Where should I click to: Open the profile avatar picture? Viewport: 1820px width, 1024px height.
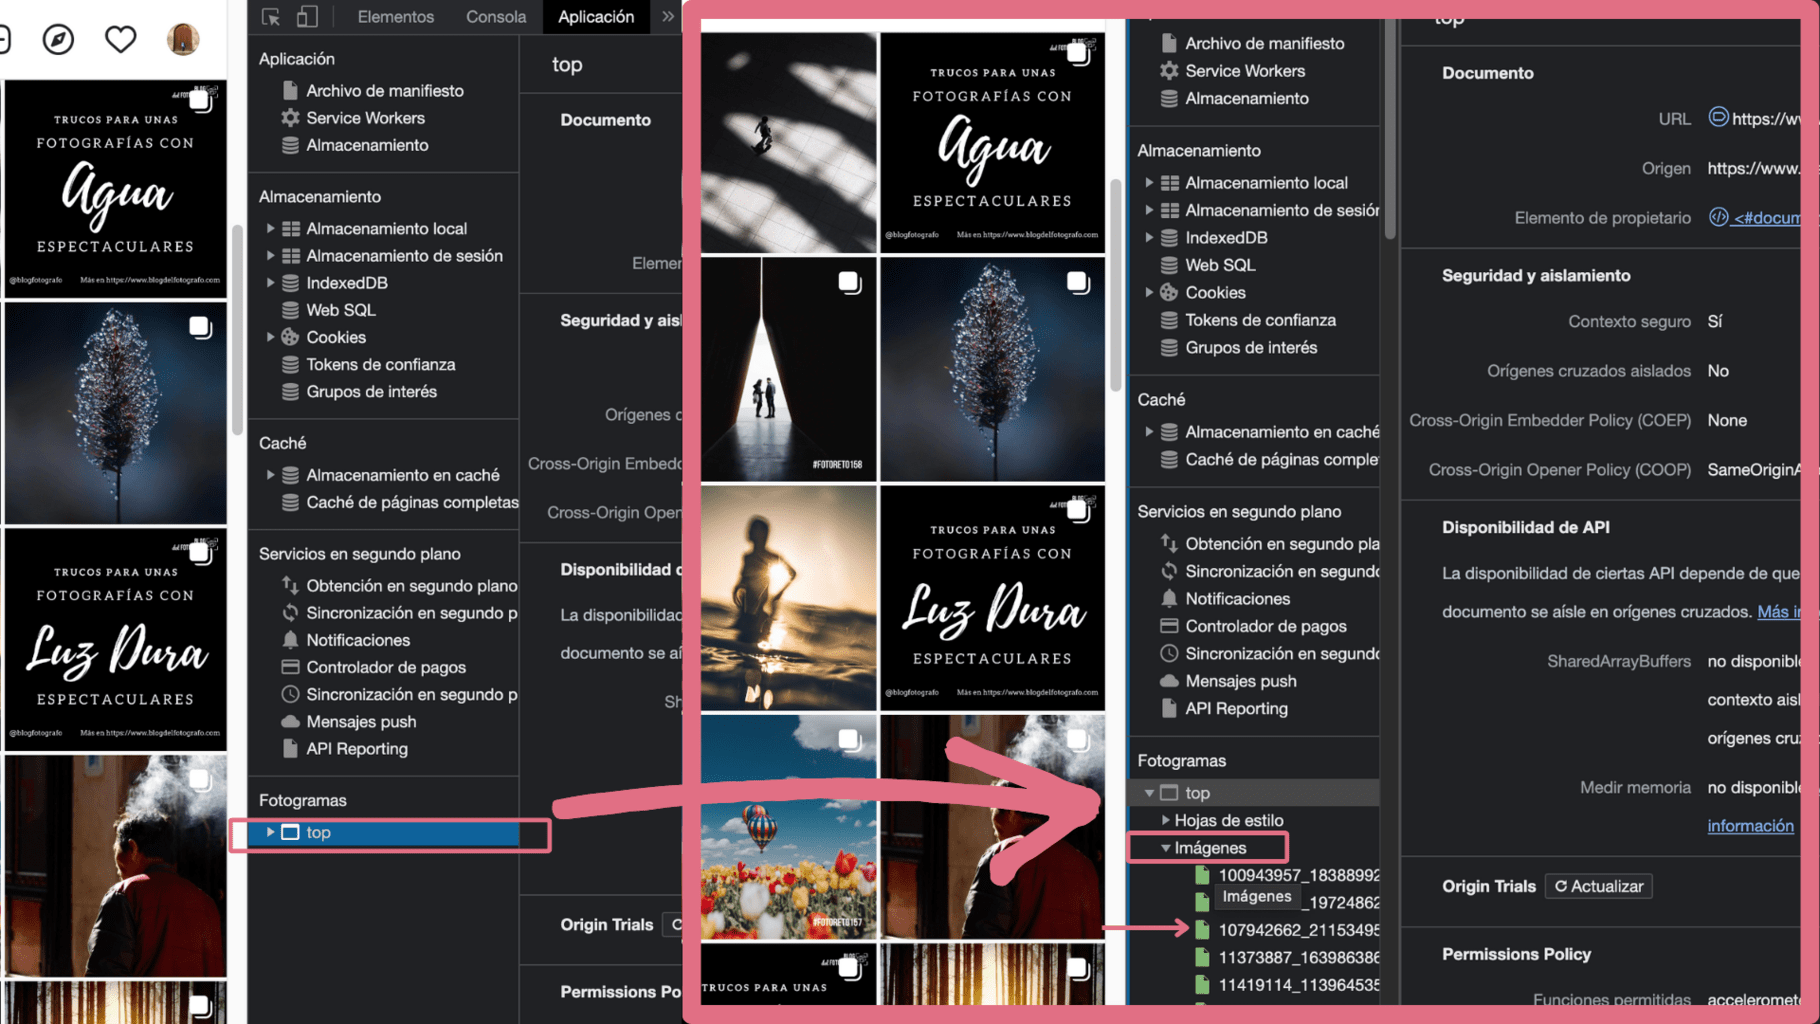point(183,39)
